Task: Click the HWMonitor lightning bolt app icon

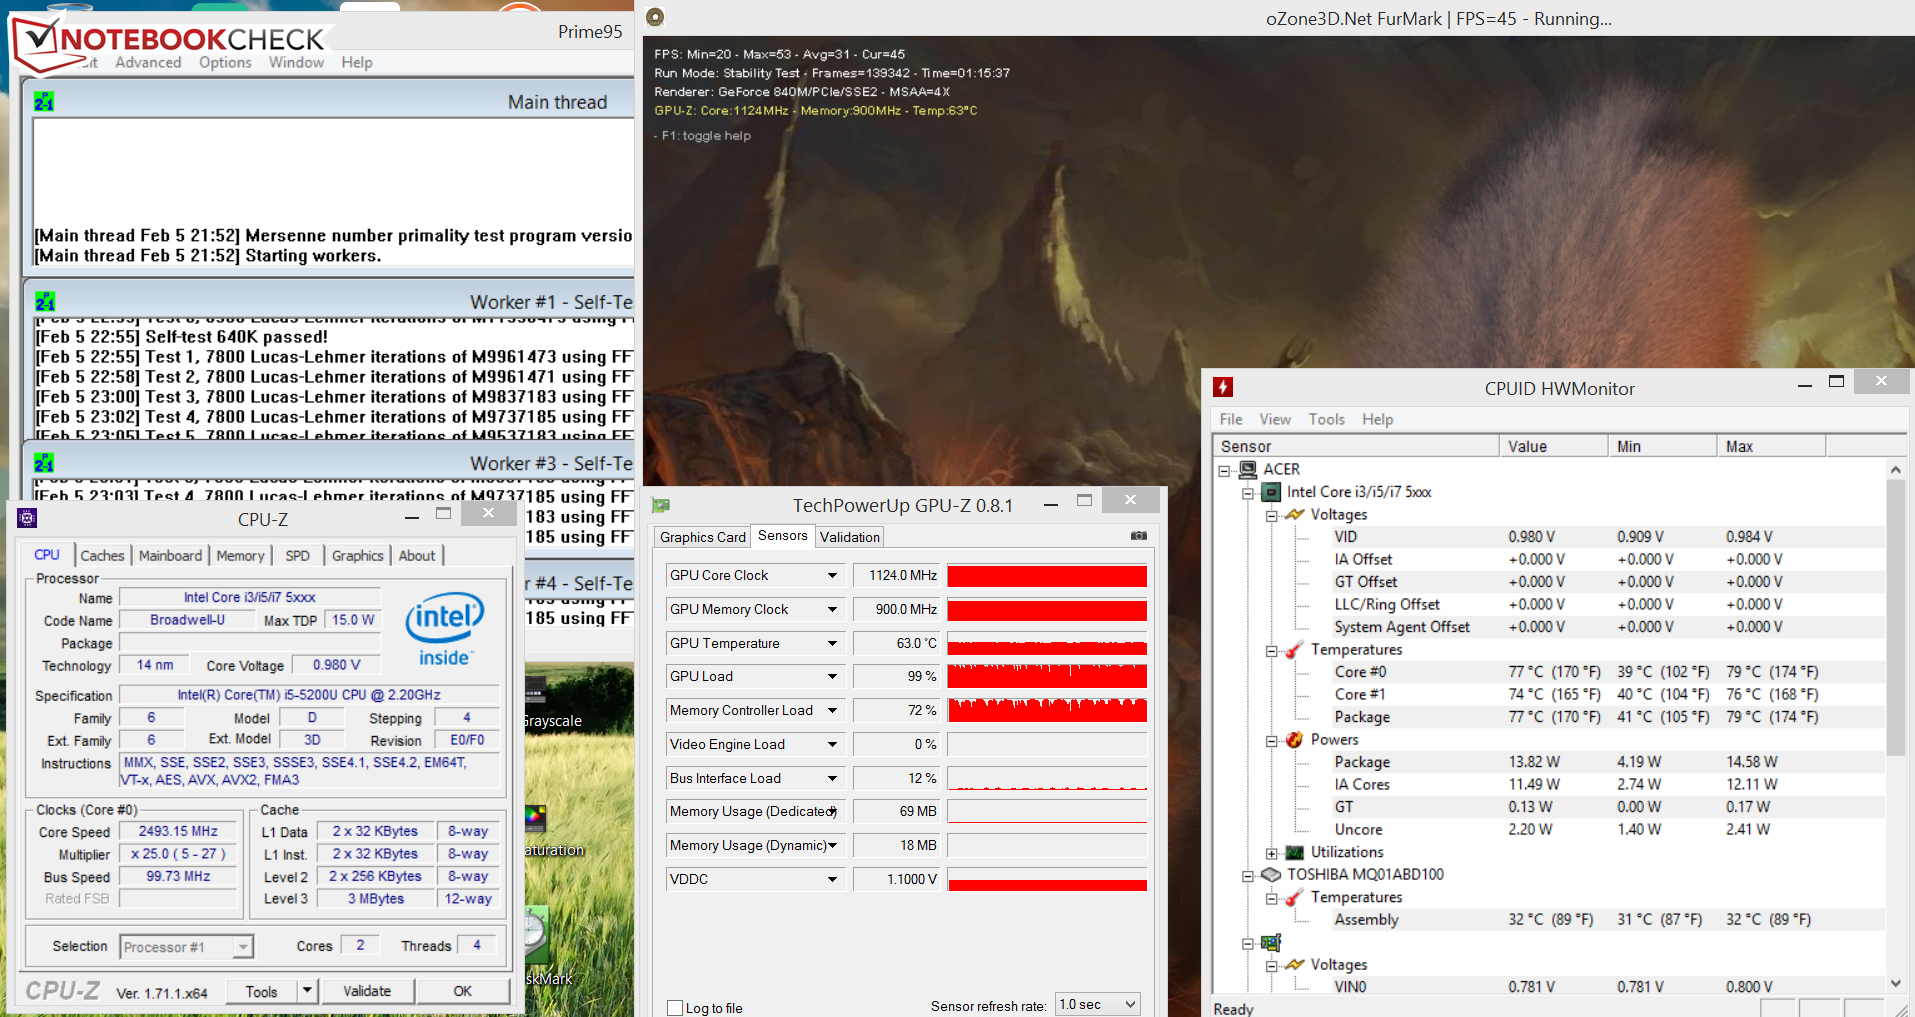Action: pos(1223,388)
